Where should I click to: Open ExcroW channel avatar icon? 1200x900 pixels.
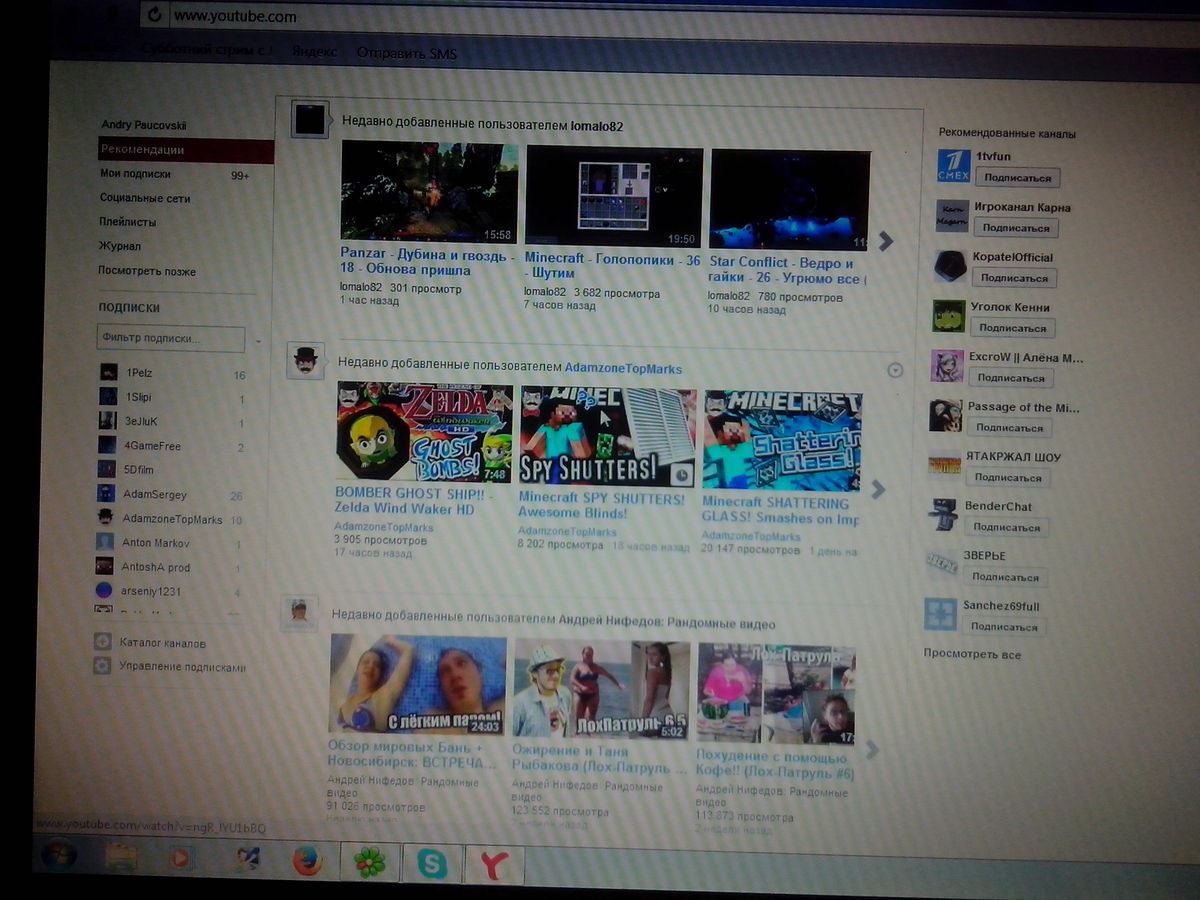coord(946,366)
